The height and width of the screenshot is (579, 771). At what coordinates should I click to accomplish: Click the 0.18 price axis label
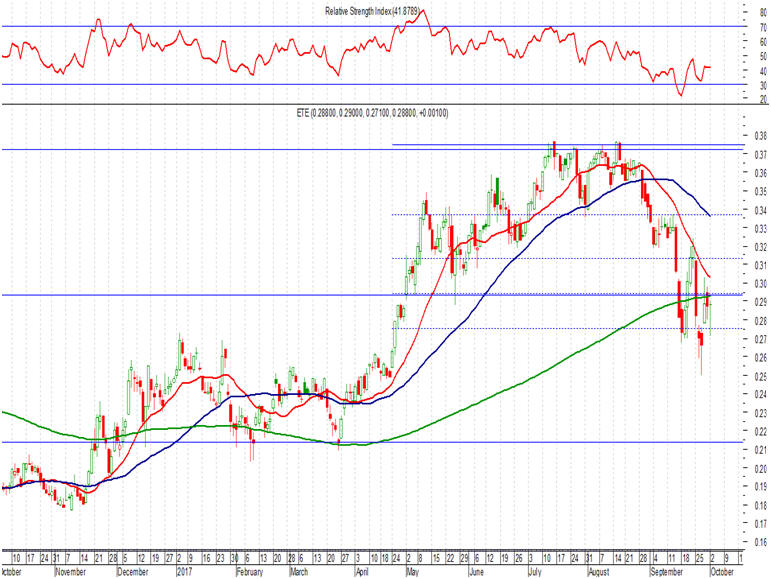(760, 506)
